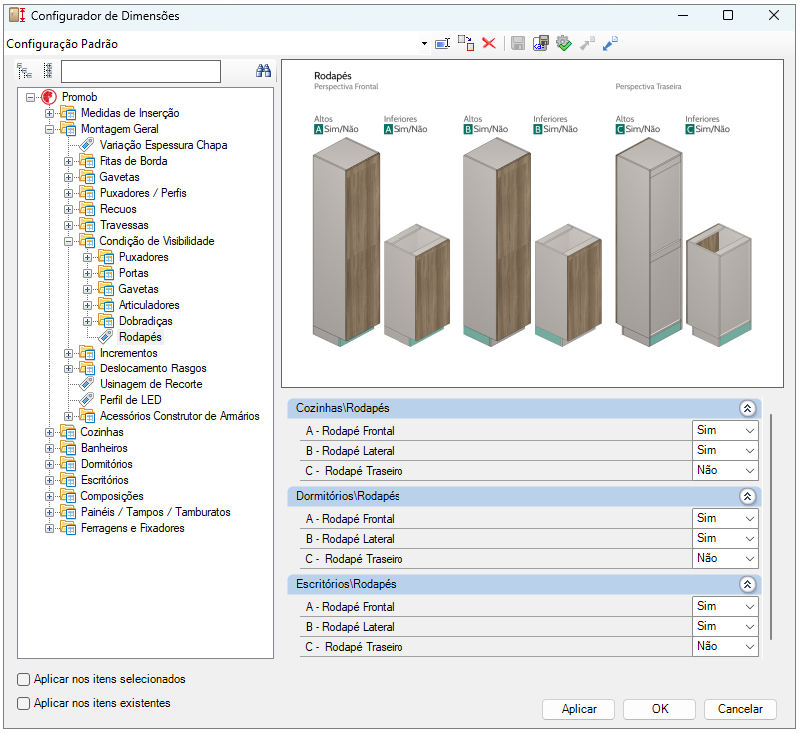Click the red X delete configuration icon
Screen dimensions: 808x734
coord(489,43)
